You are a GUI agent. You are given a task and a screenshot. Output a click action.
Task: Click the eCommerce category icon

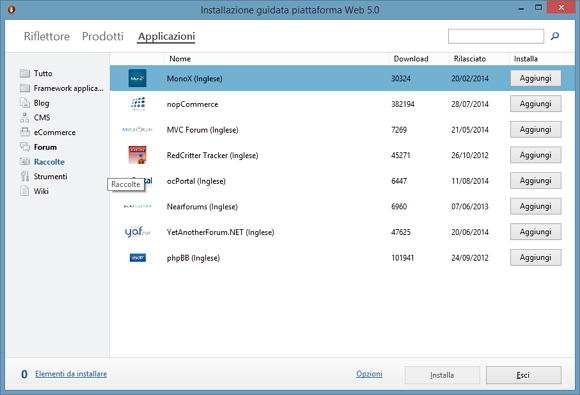tap(25, 132)
